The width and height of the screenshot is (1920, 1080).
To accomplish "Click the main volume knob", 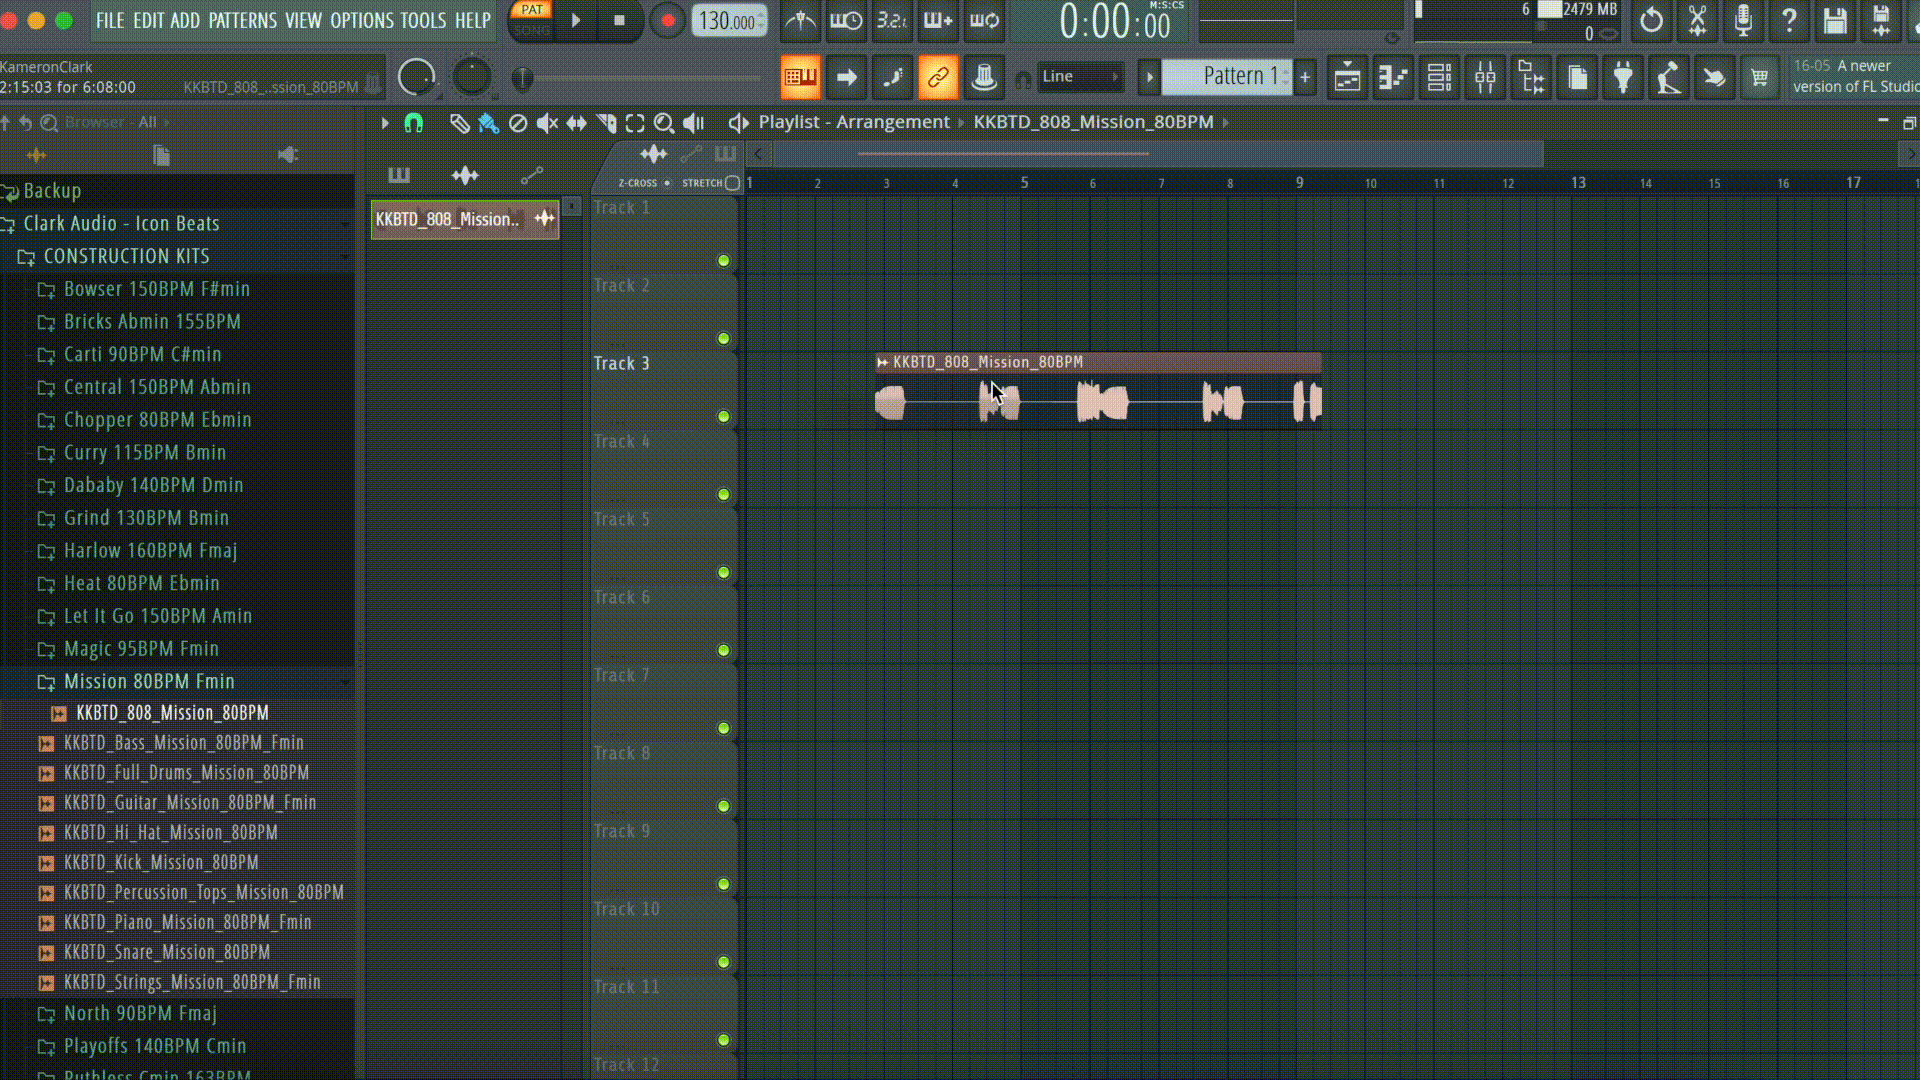I will (416, 77).
